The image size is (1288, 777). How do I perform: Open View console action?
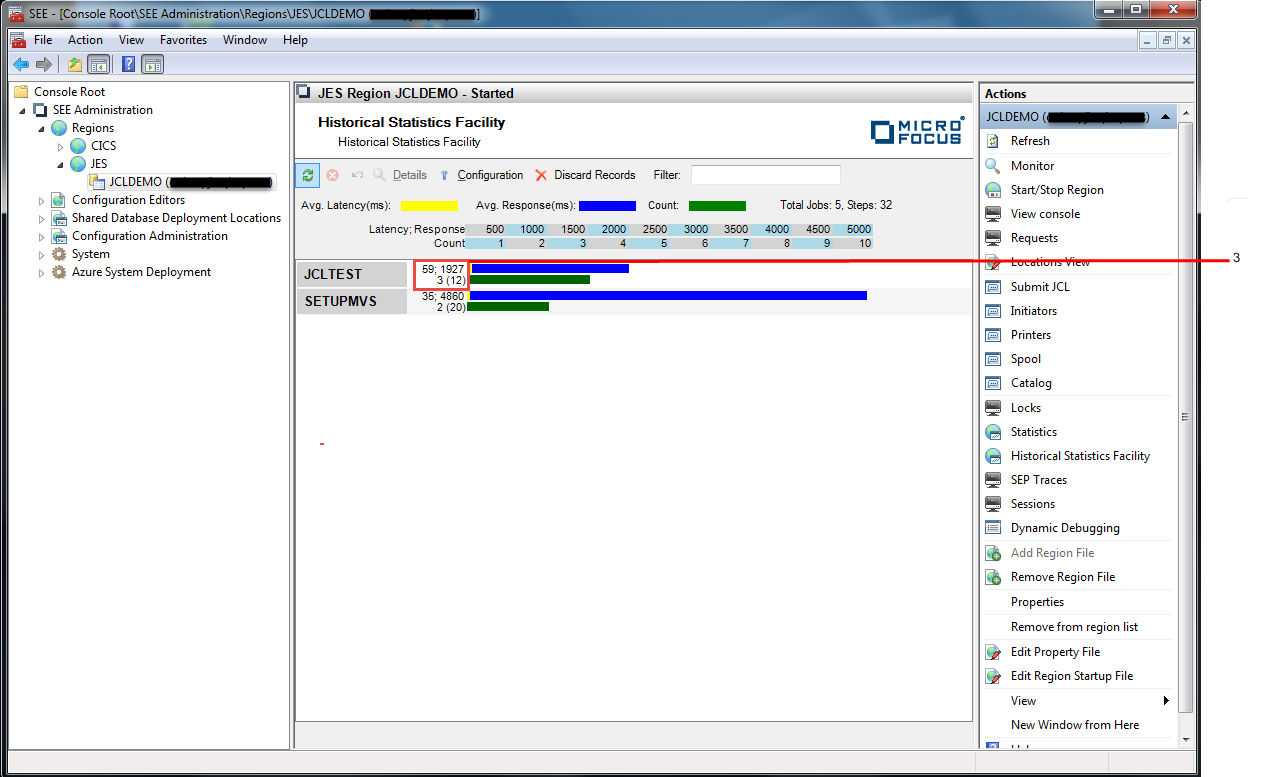click(1045, 214)
